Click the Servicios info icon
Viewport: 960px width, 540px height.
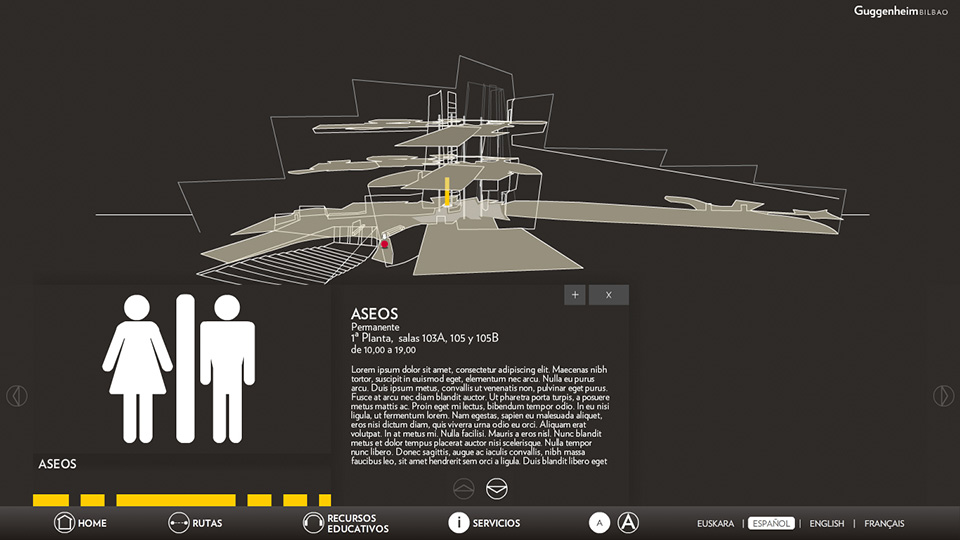click(x=458, y=522)
